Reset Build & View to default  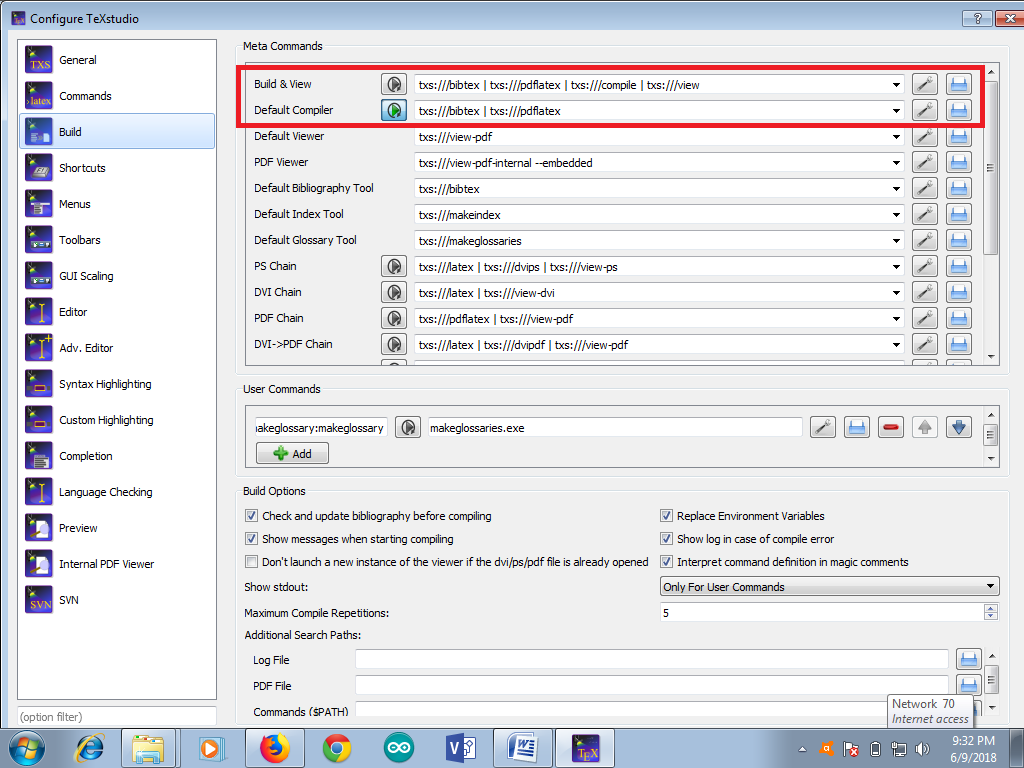click(959, 84)
